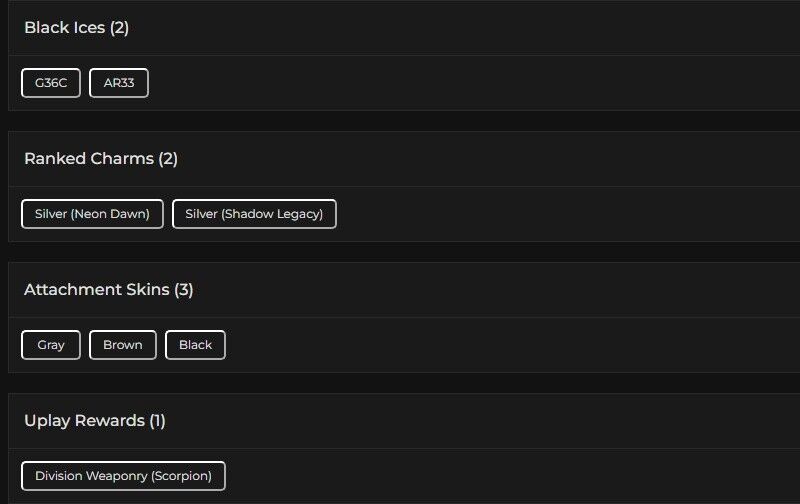Click the Gray attachment skin tag
Screen dimensions: 800x504
coord(51,345)
